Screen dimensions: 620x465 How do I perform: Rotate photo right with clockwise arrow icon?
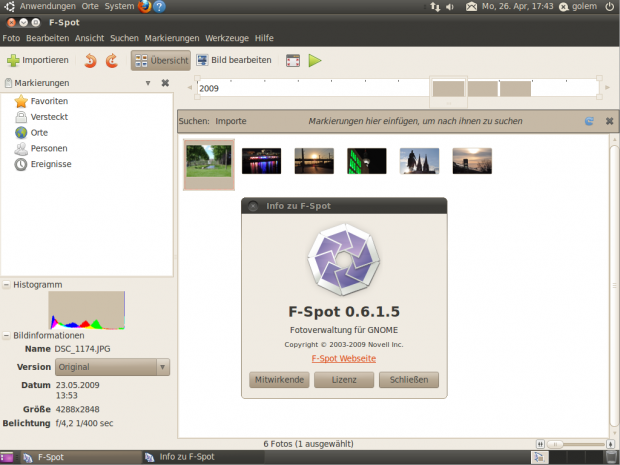(112, 61)
